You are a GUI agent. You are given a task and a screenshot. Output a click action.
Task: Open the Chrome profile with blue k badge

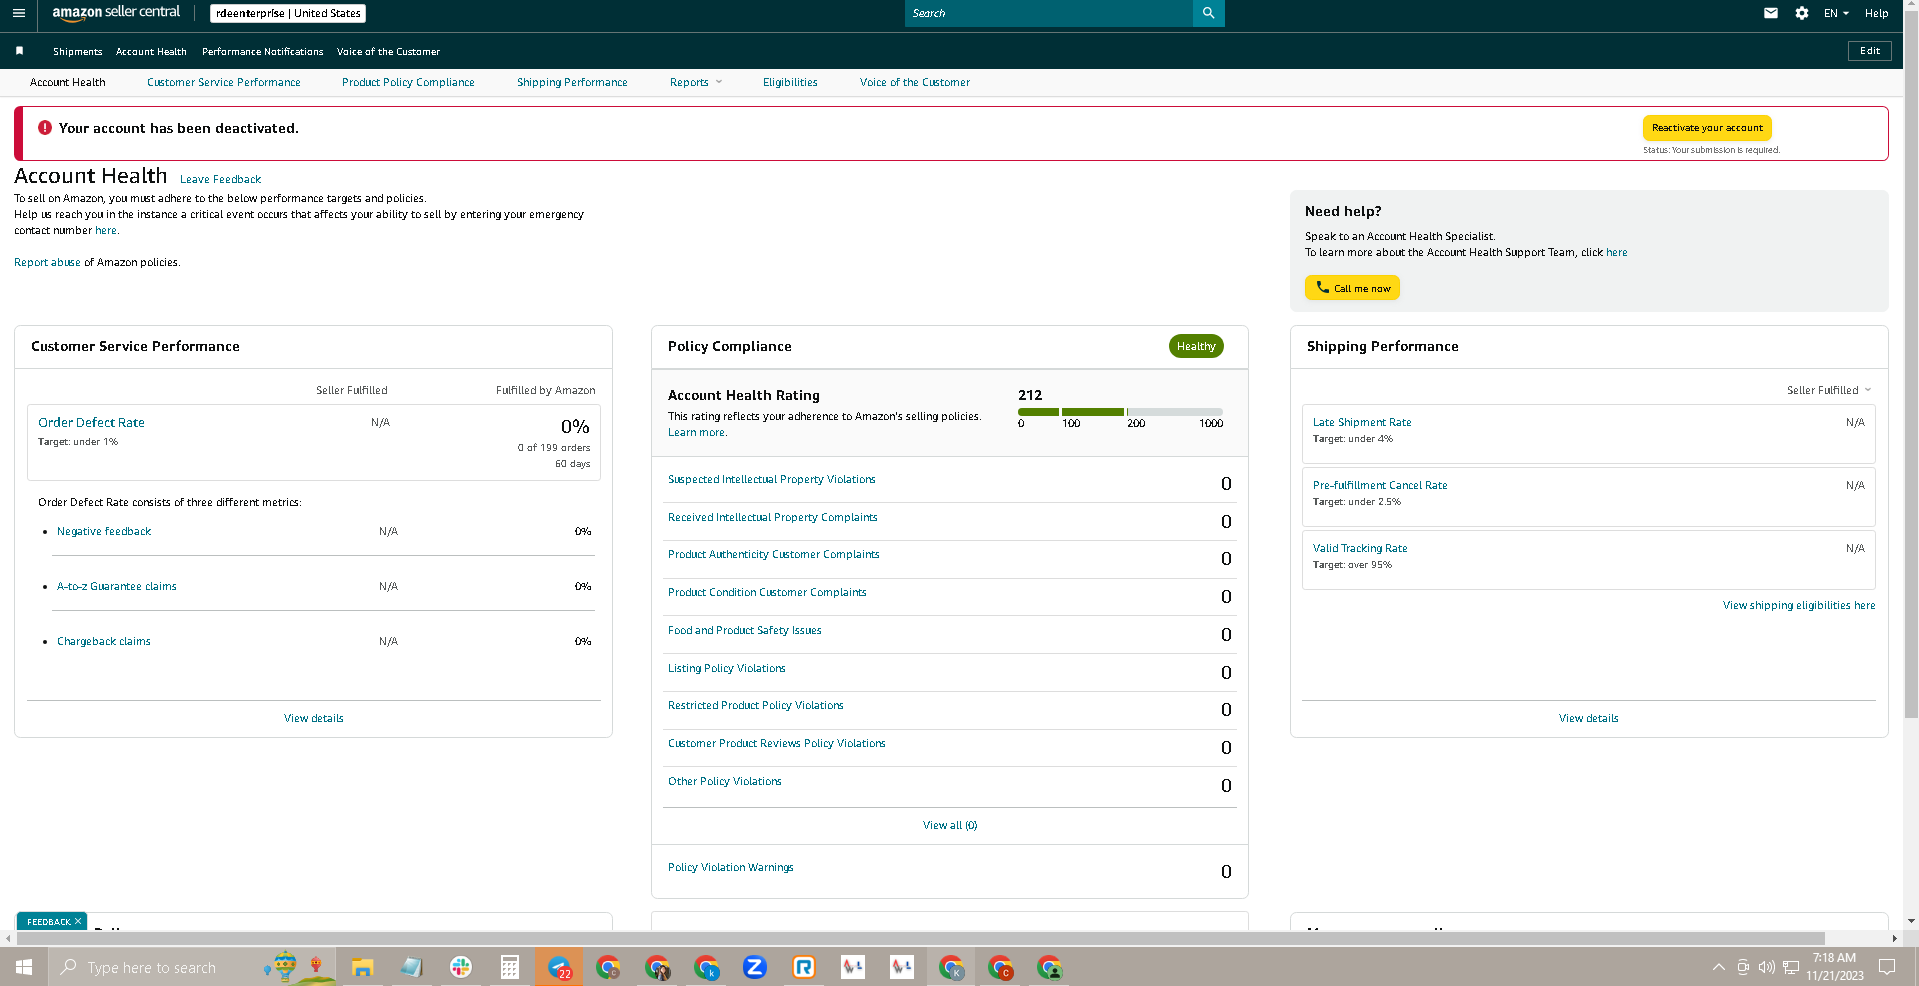pyautogui.click(x=706, y=967)
